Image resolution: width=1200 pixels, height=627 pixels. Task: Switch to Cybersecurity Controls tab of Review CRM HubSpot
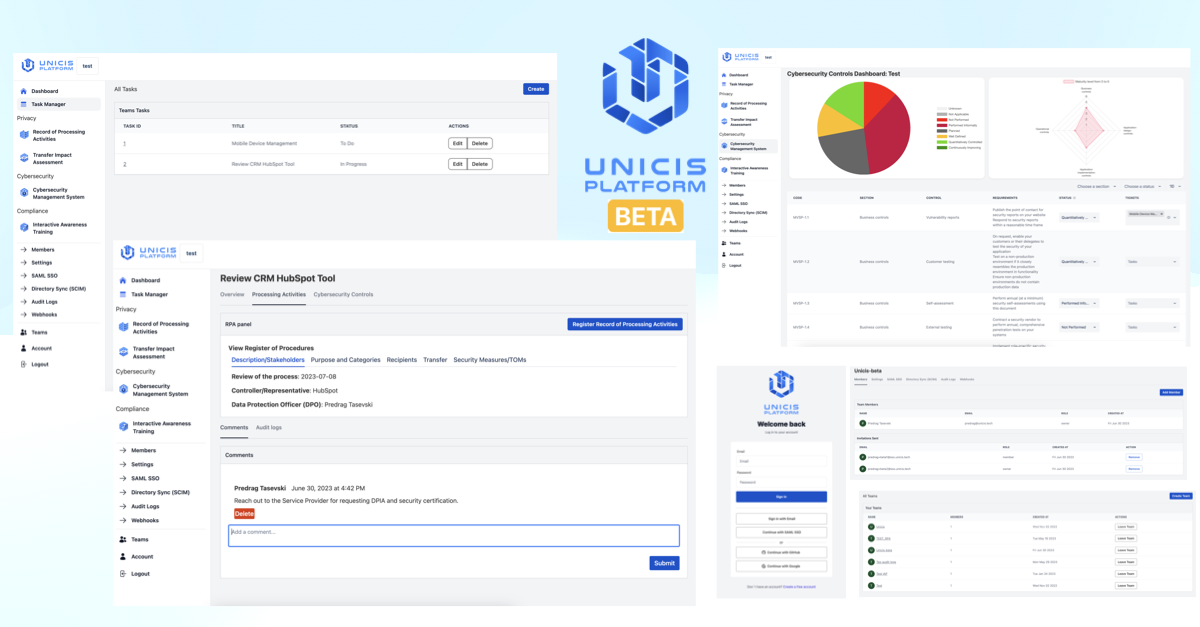coord(343,295)
